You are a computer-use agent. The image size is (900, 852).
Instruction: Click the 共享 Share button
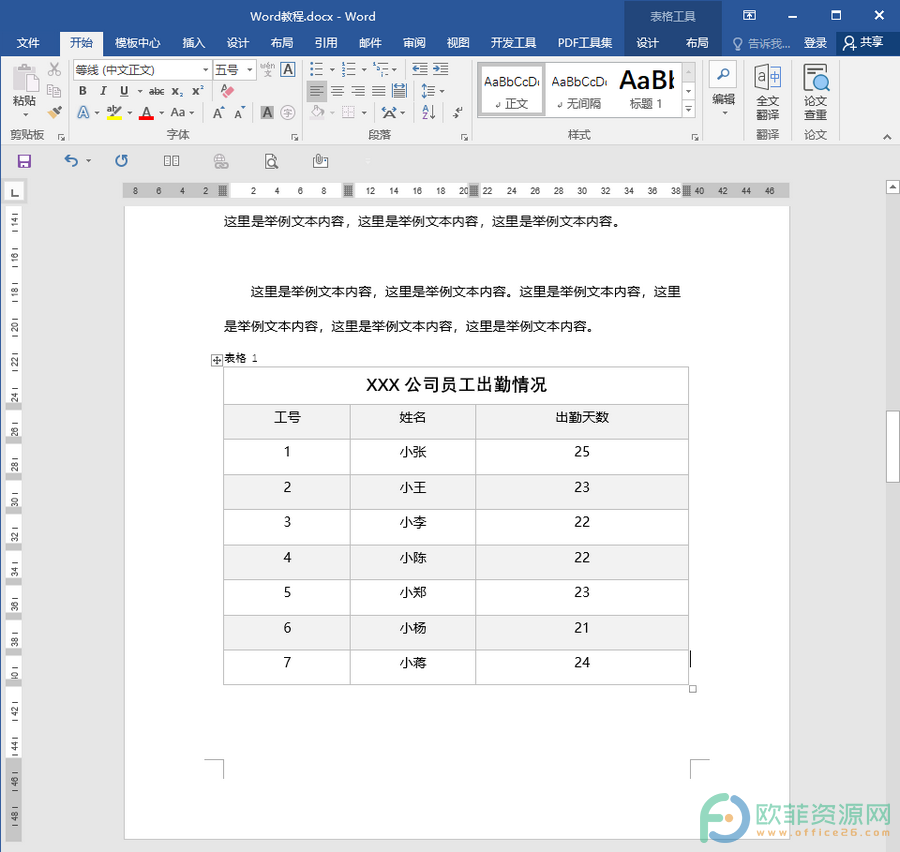[863, 42]
